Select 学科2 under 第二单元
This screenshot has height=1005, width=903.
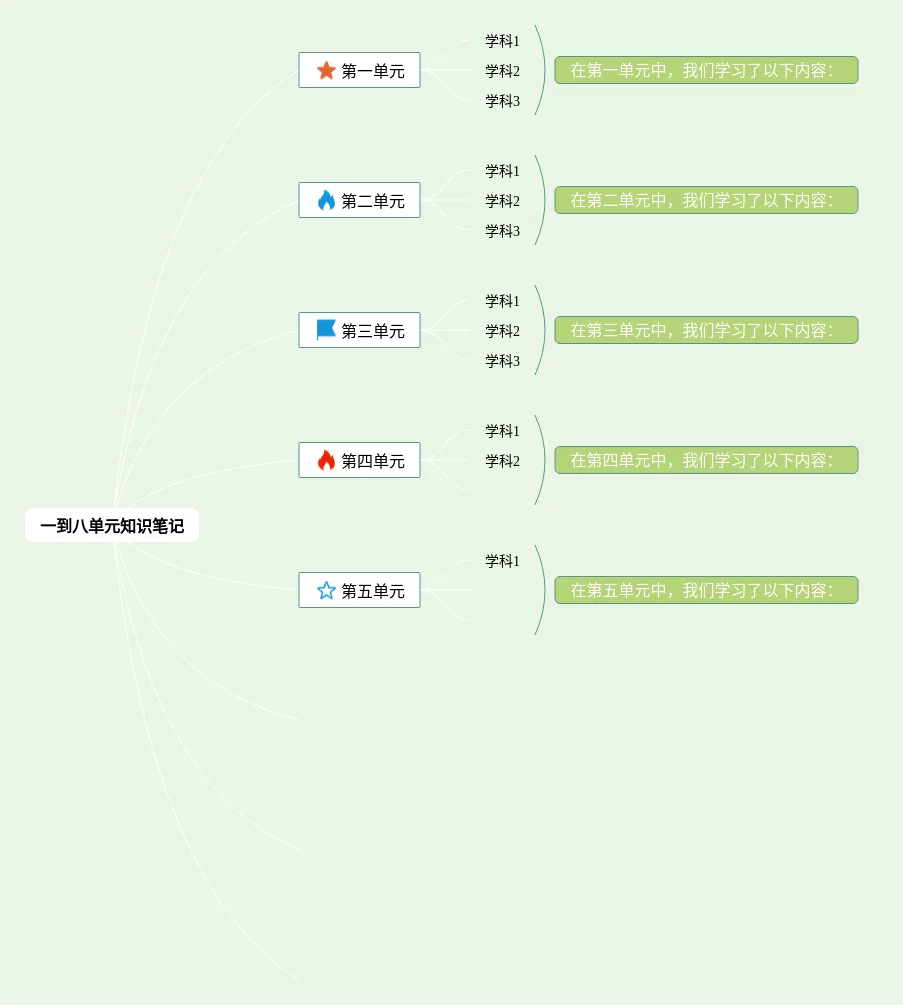[502, 201]
